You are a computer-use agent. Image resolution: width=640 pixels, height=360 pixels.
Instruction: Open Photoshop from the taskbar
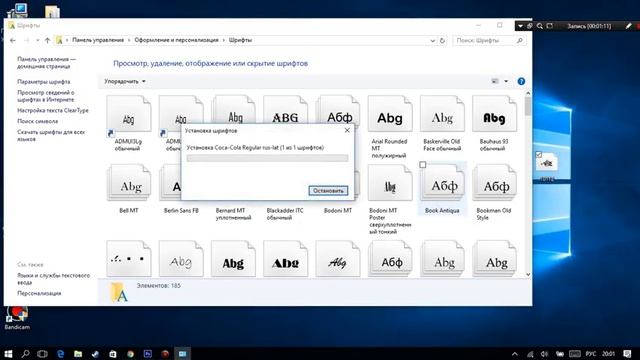[x=148, y=353]
